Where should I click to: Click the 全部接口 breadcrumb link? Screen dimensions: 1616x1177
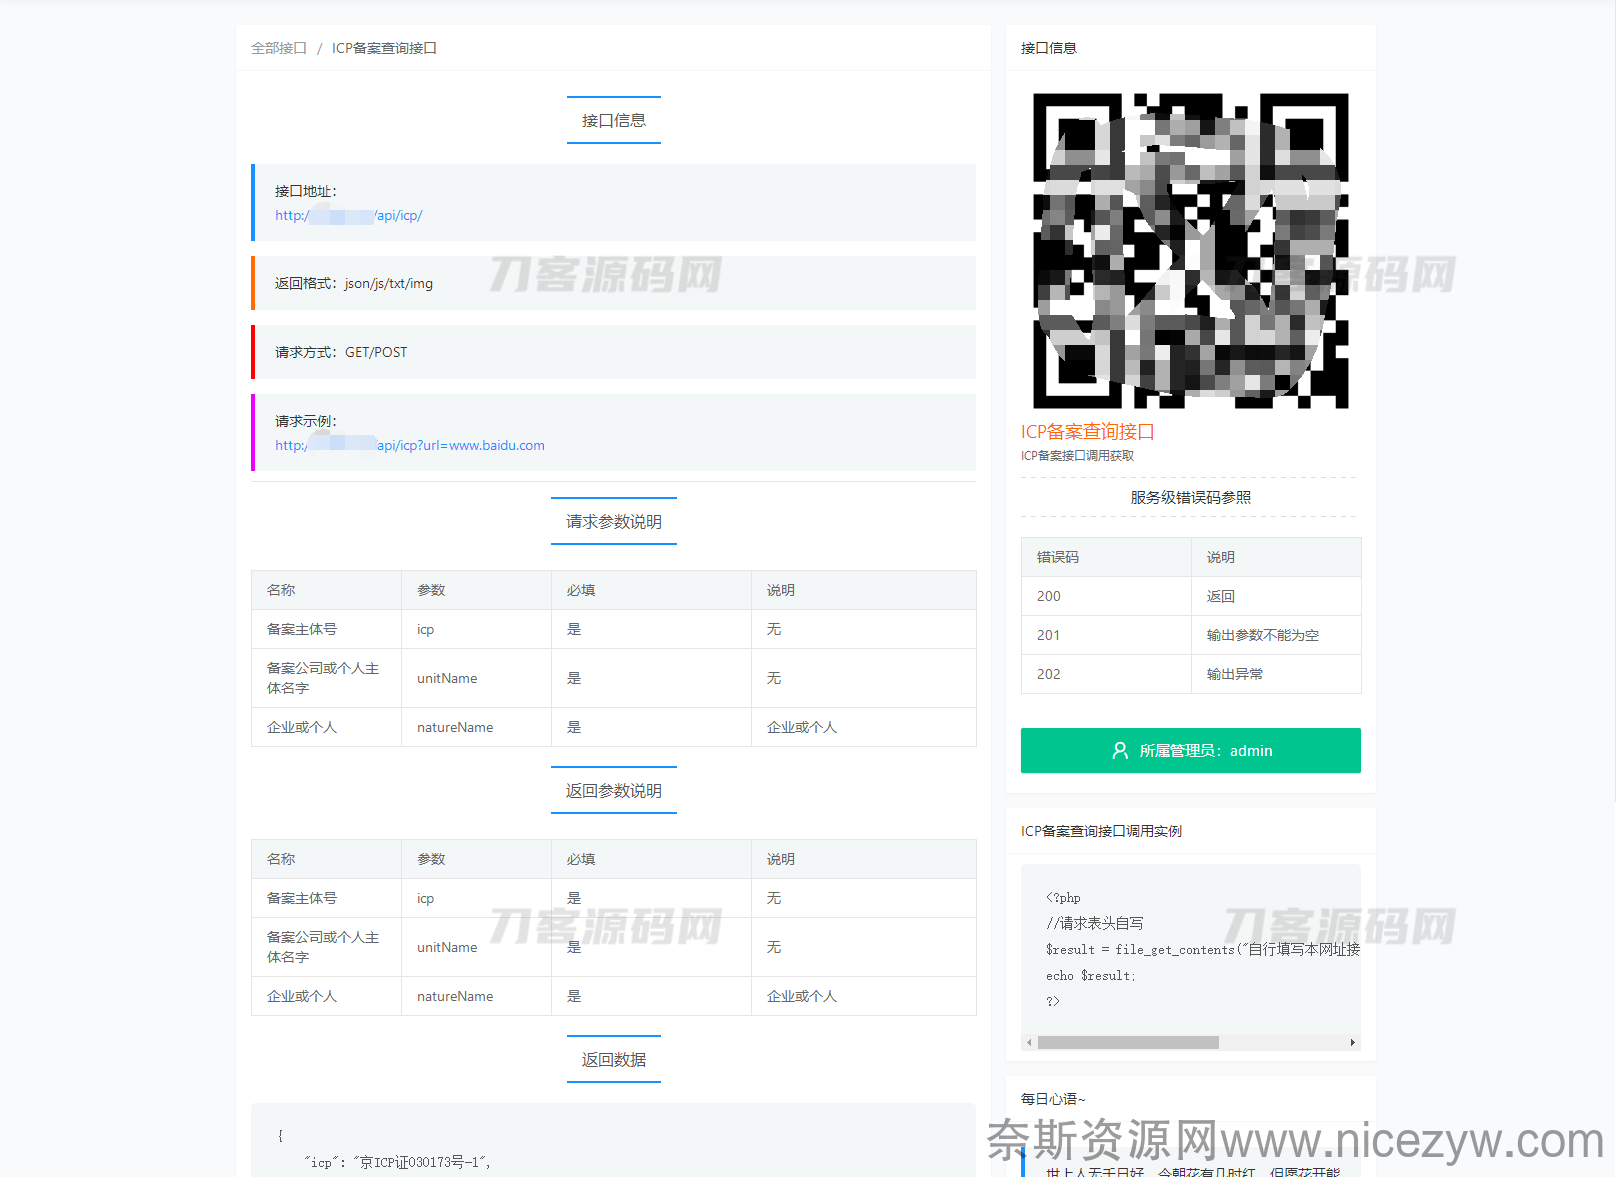coord(278,48)
